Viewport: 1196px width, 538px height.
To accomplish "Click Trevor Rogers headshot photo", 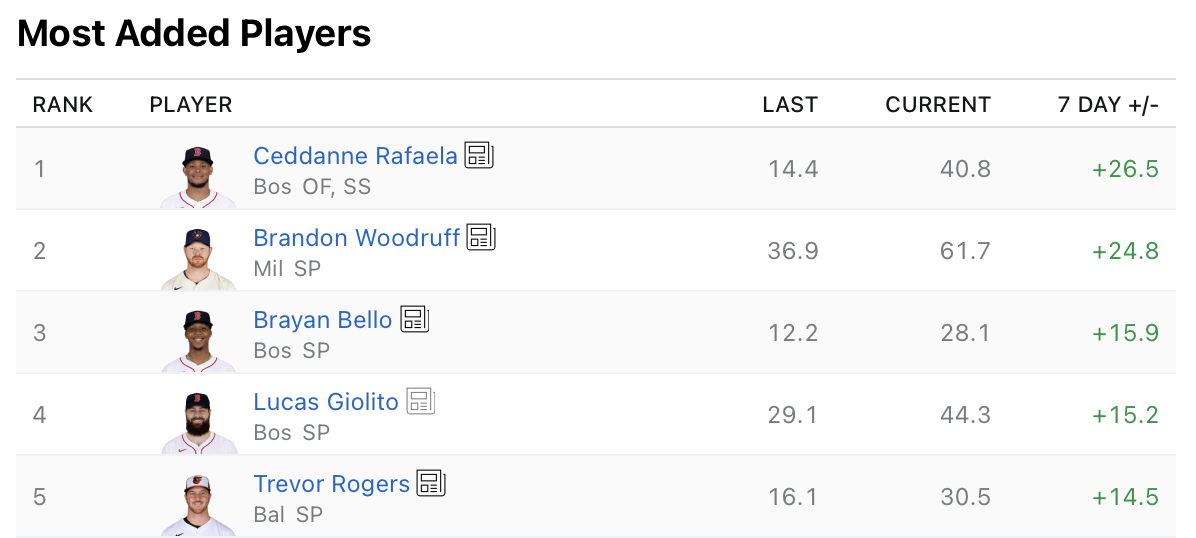I will tap(198, 504).
